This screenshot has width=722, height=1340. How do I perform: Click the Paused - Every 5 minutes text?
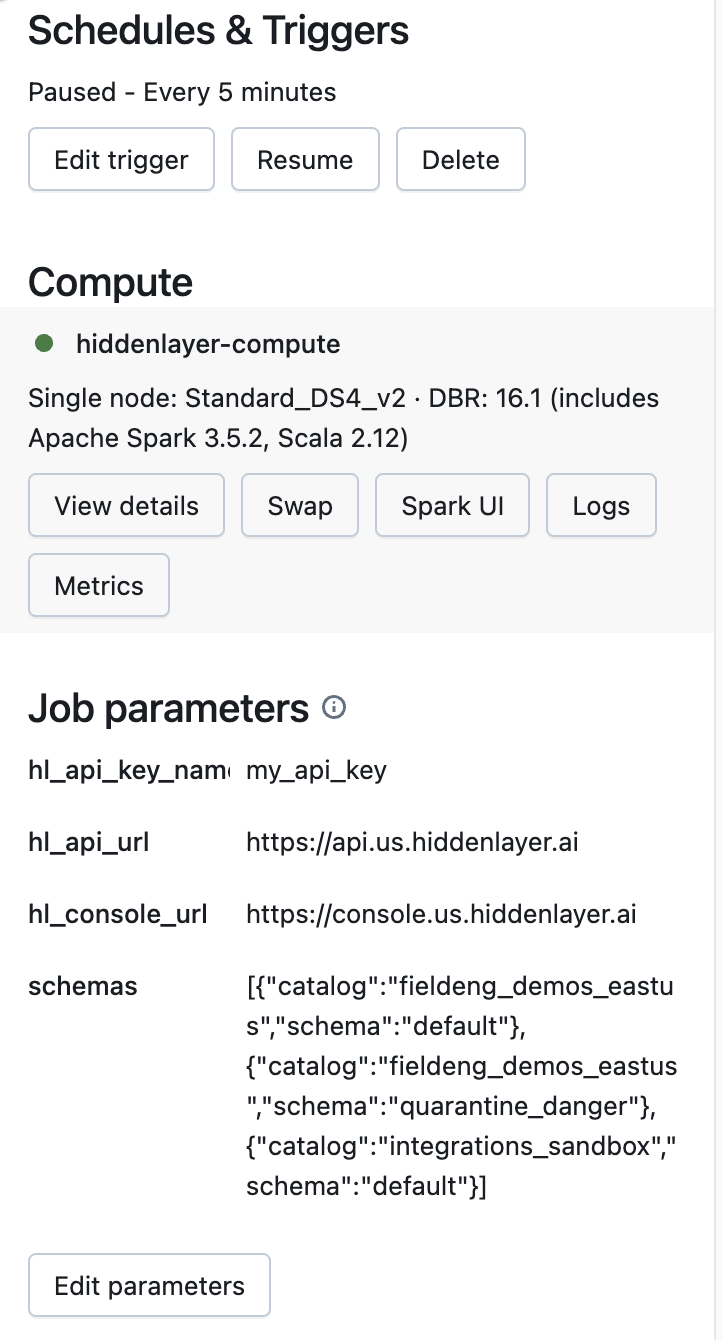(x=181, y=92)
